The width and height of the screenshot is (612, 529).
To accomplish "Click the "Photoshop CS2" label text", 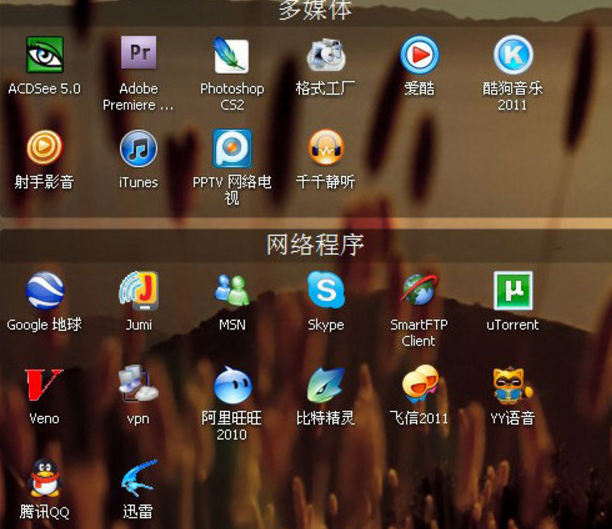I will point(232,96).
